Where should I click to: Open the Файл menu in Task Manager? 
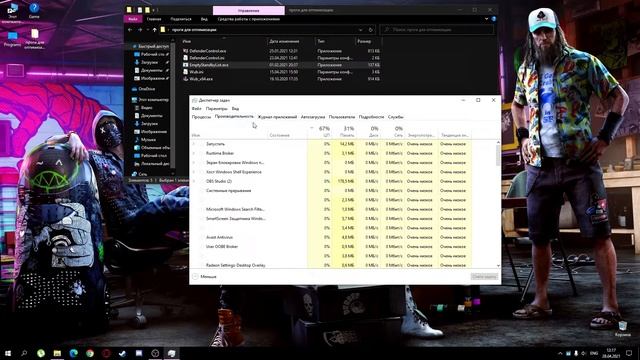pyautogui.click(x=196, y=109)
